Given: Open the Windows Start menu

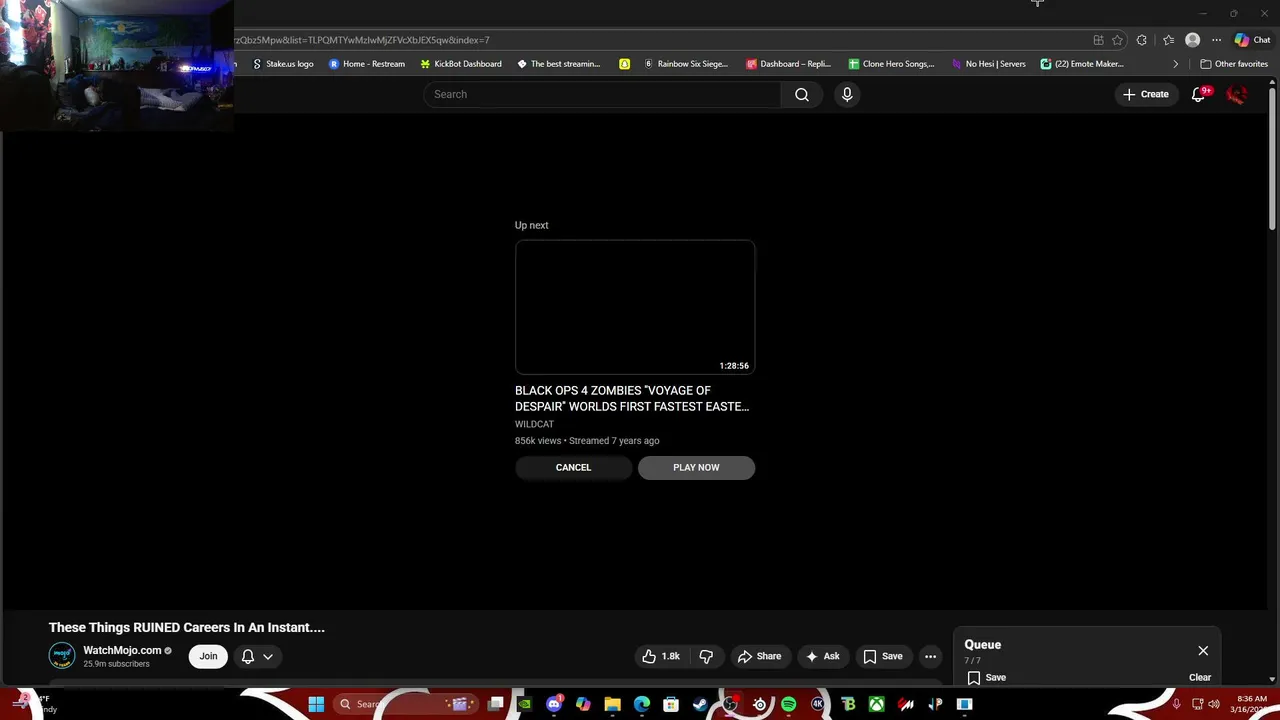Looking at the screenshot, I should (x=316, y=704).
